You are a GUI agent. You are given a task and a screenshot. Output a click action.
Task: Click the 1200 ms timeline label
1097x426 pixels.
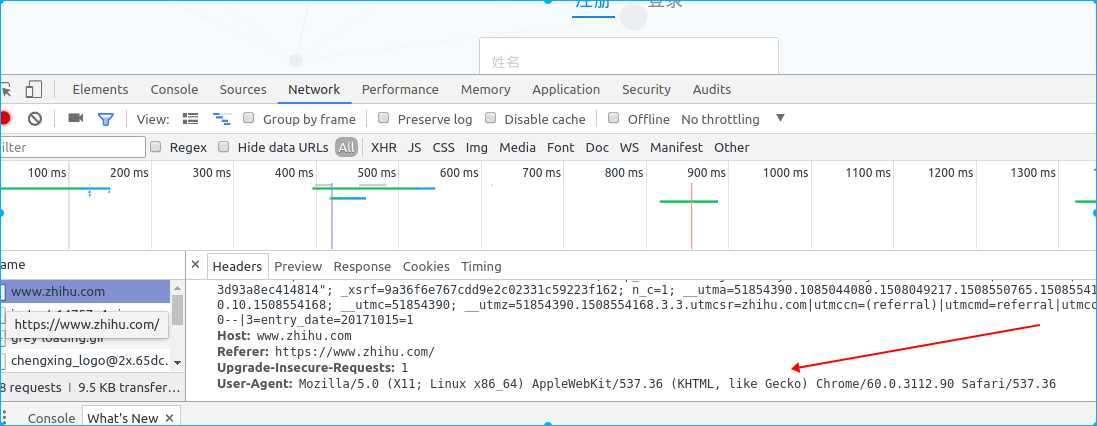(950, 173)
